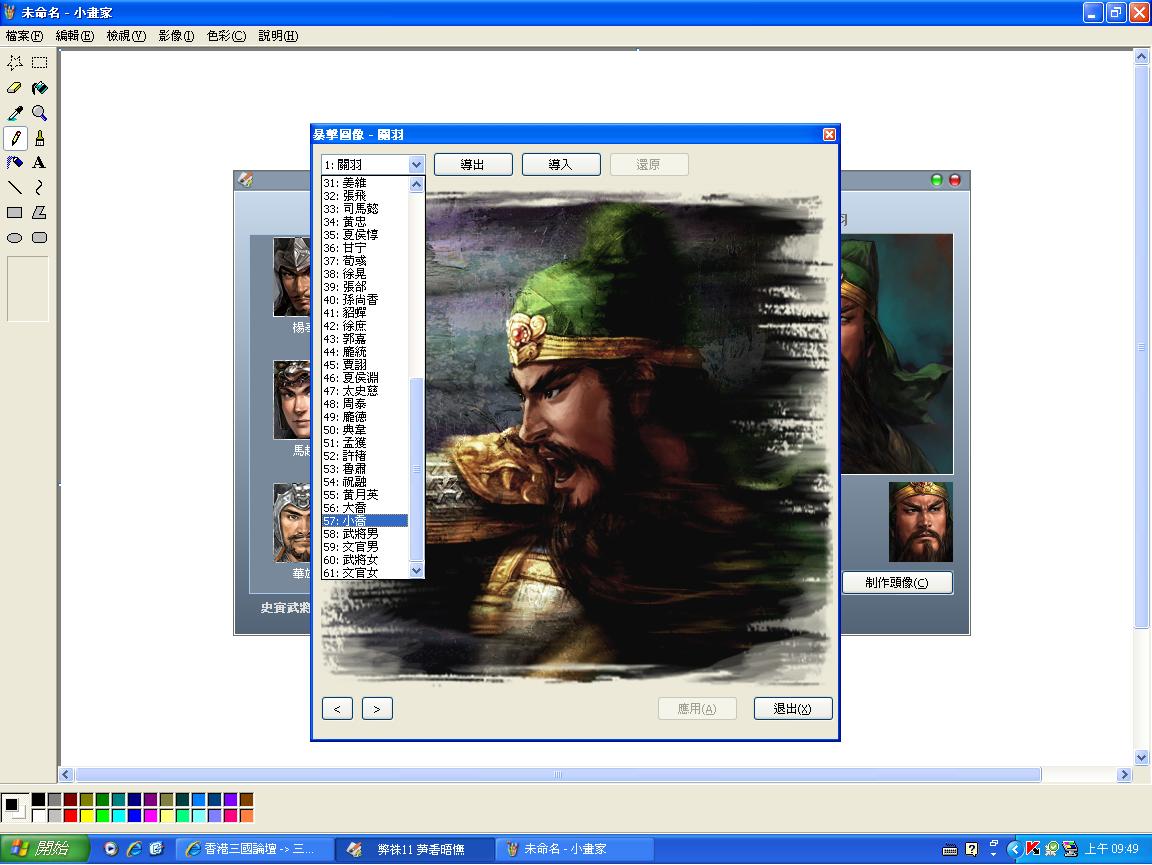Pick the Eraser tool
The width and height of the screenshot is (1152, 865).
(x=15, y=88)
